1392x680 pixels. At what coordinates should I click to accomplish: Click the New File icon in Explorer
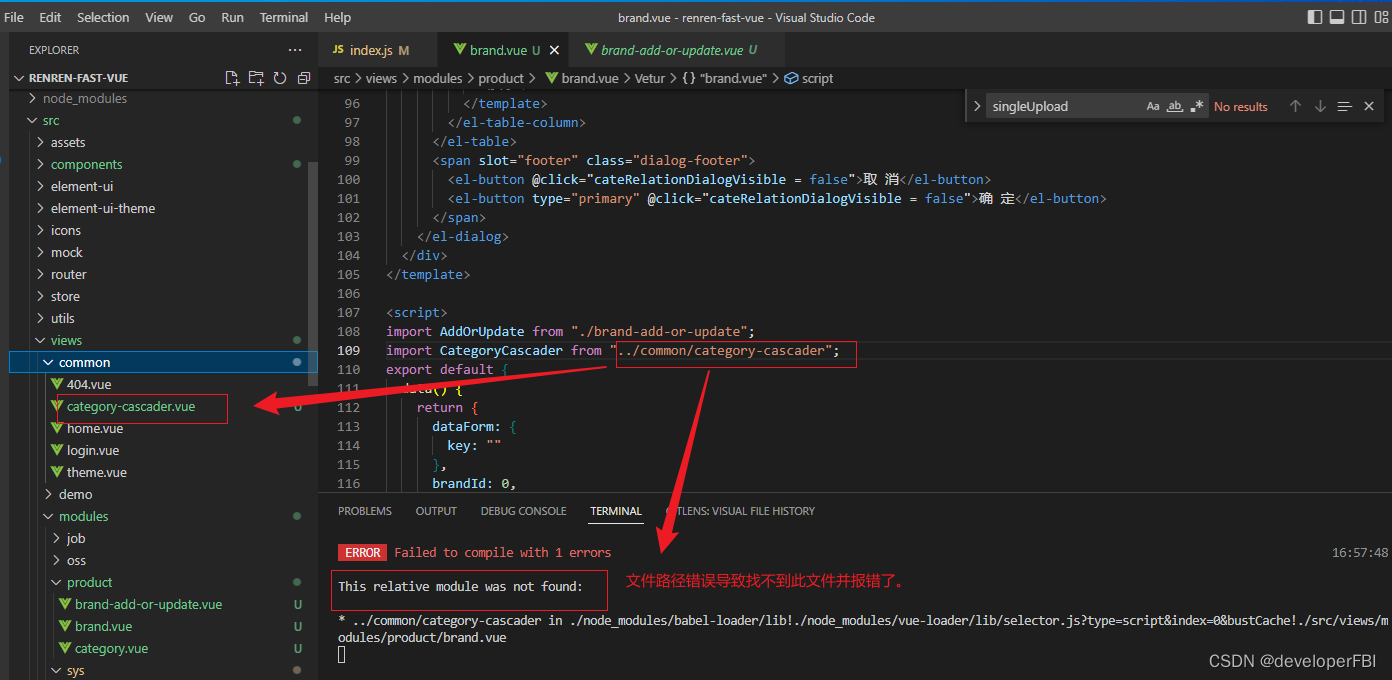[232, 78]
